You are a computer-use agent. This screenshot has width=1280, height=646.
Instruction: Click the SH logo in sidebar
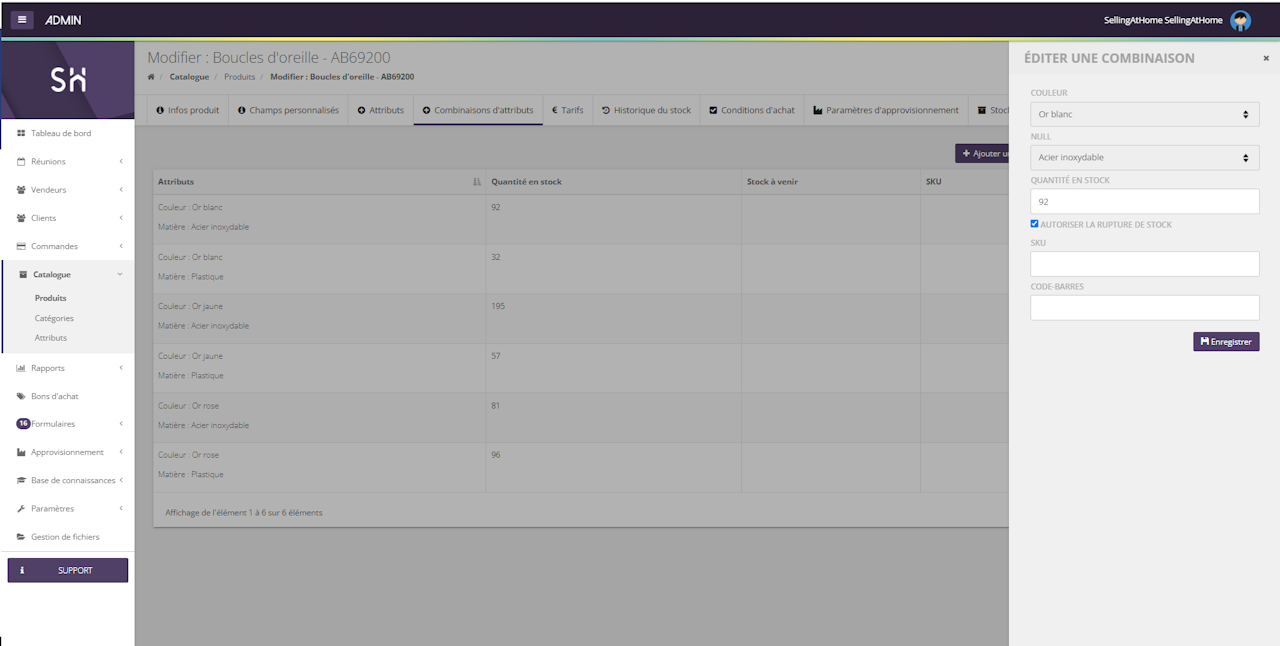click(68, 80)
